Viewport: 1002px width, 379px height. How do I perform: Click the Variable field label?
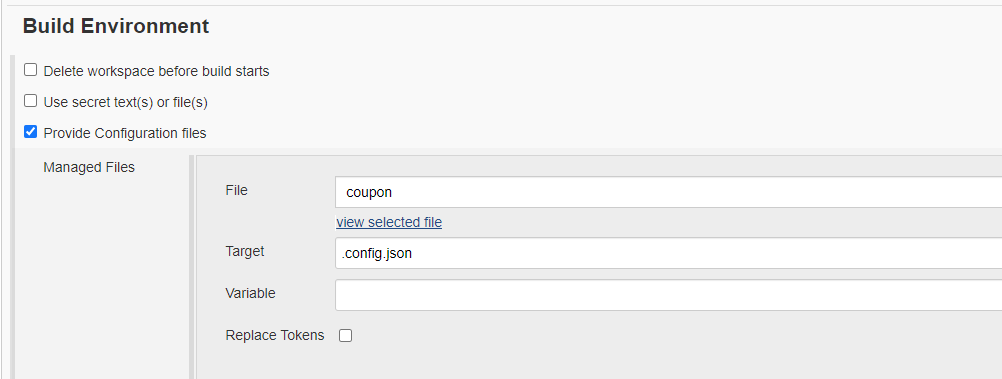pyautogui.click(x=250, y=293)
